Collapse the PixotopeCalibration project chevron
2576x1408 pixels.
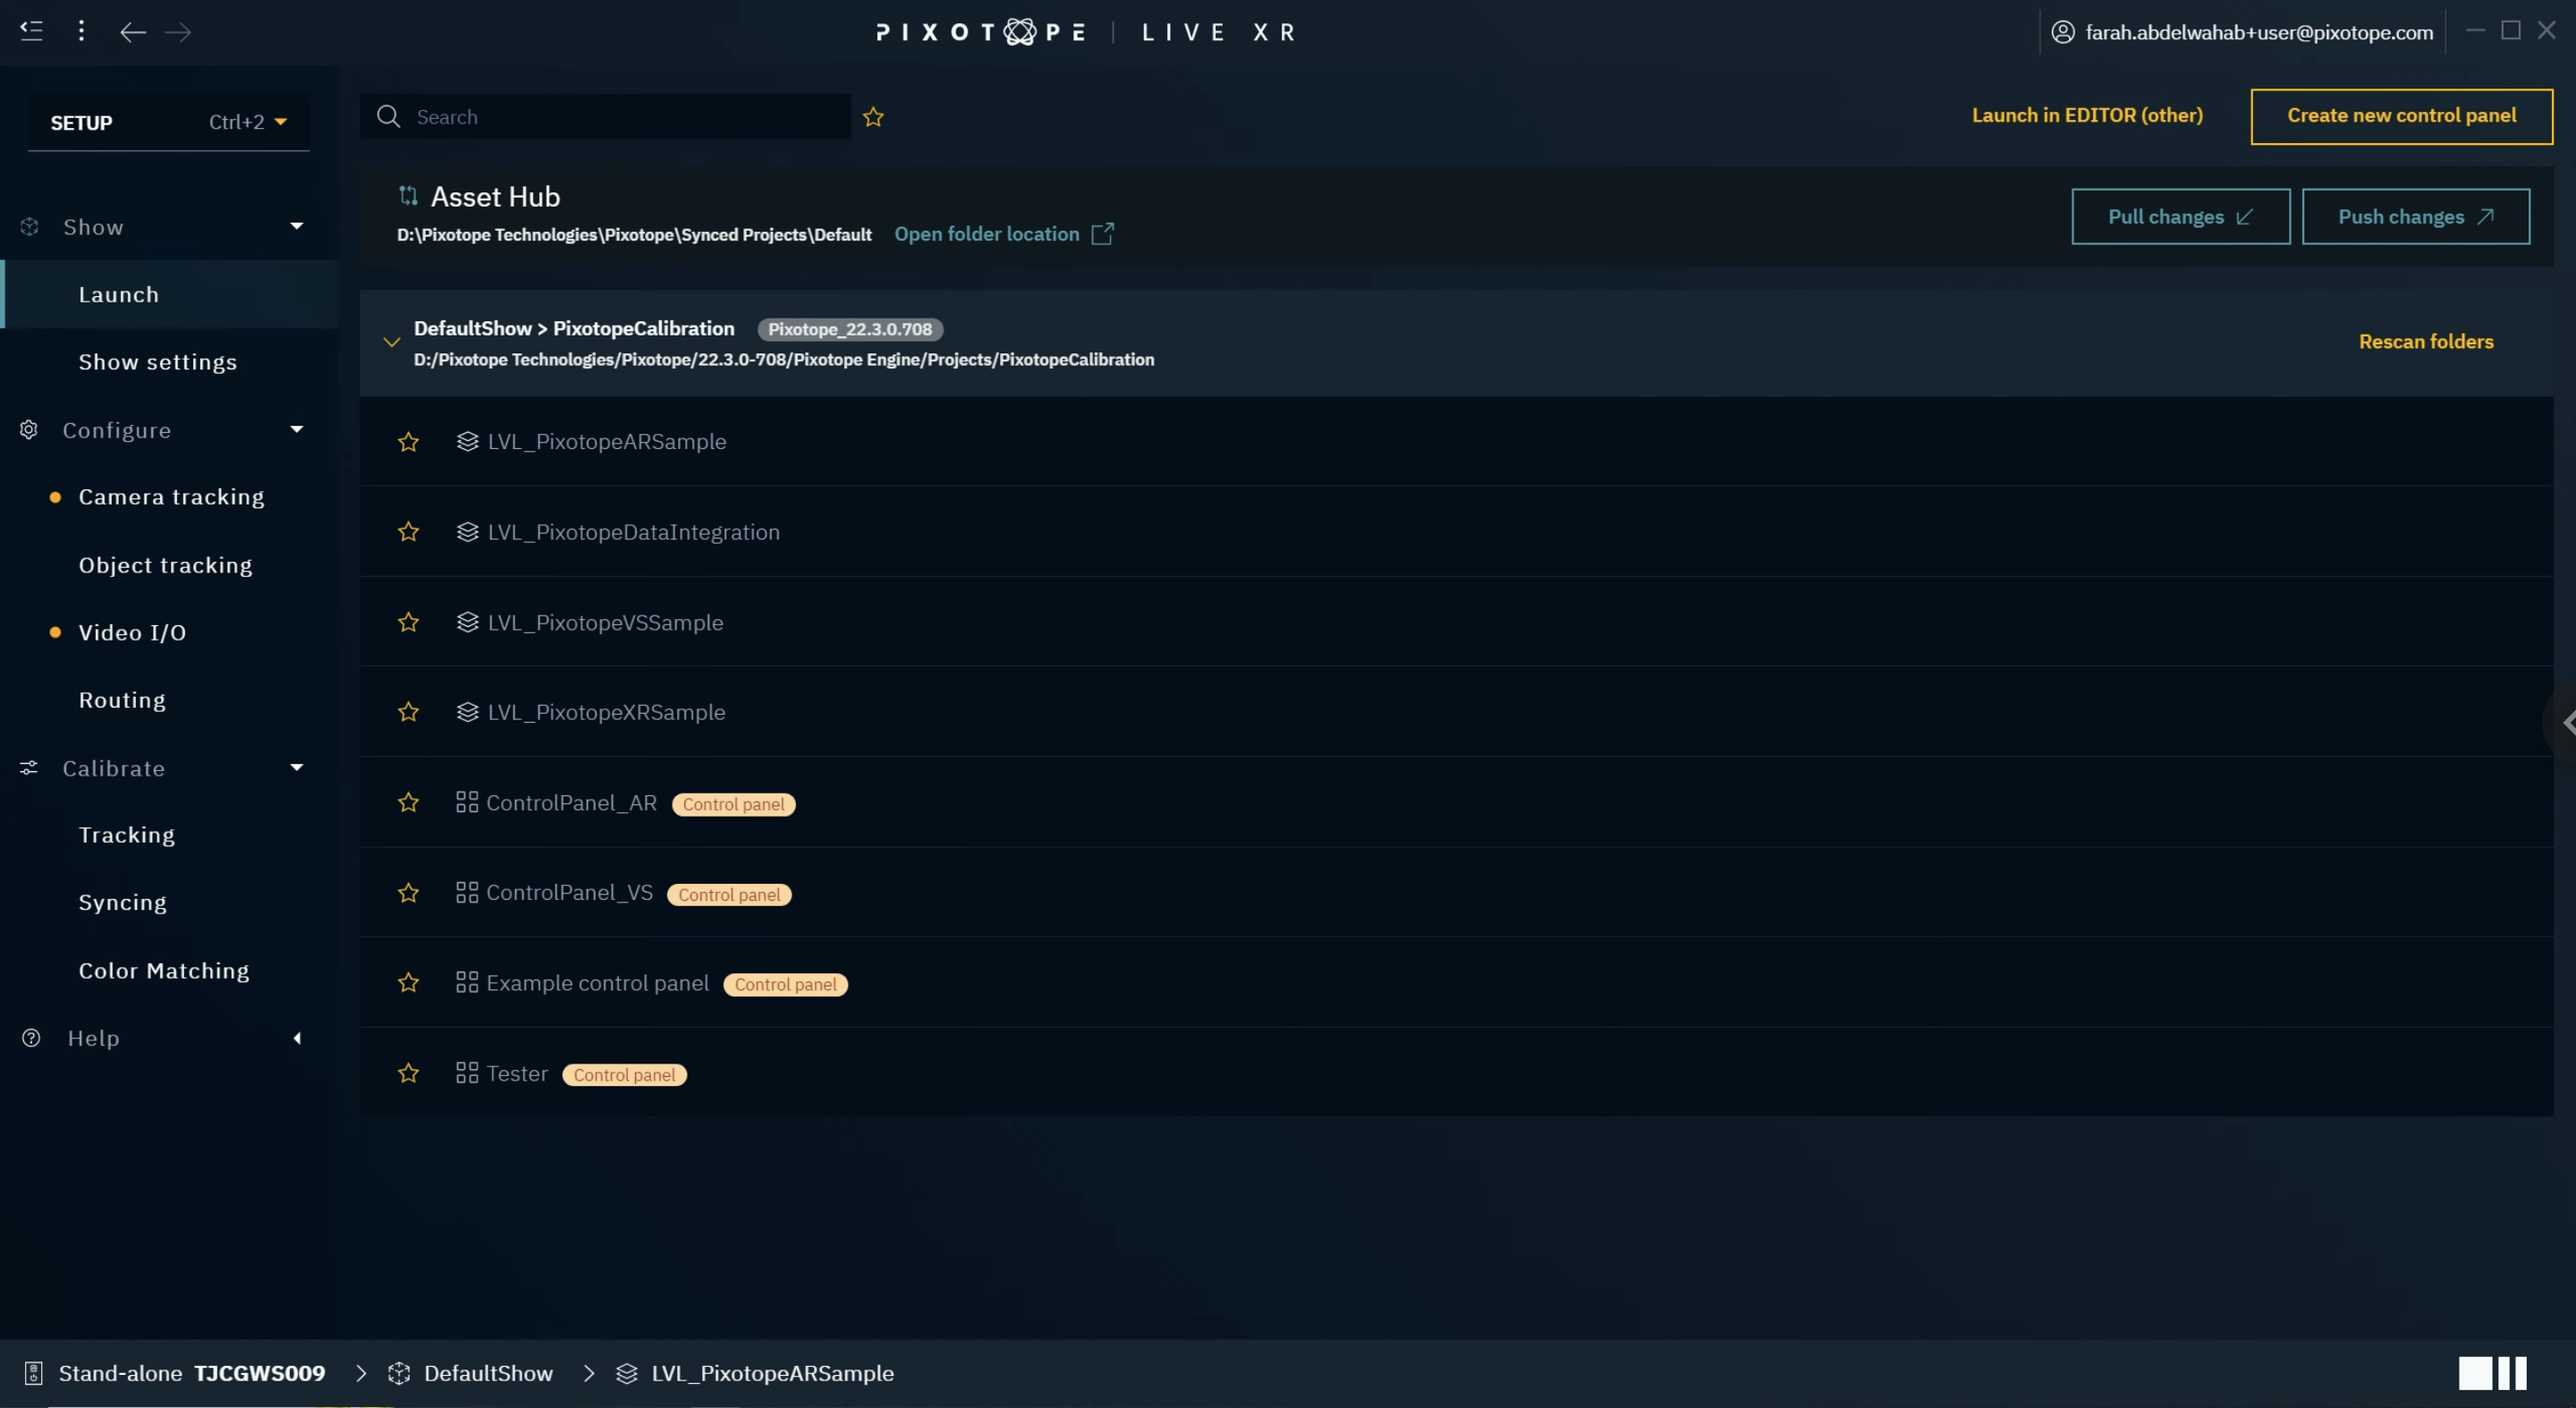pos(391,342)
